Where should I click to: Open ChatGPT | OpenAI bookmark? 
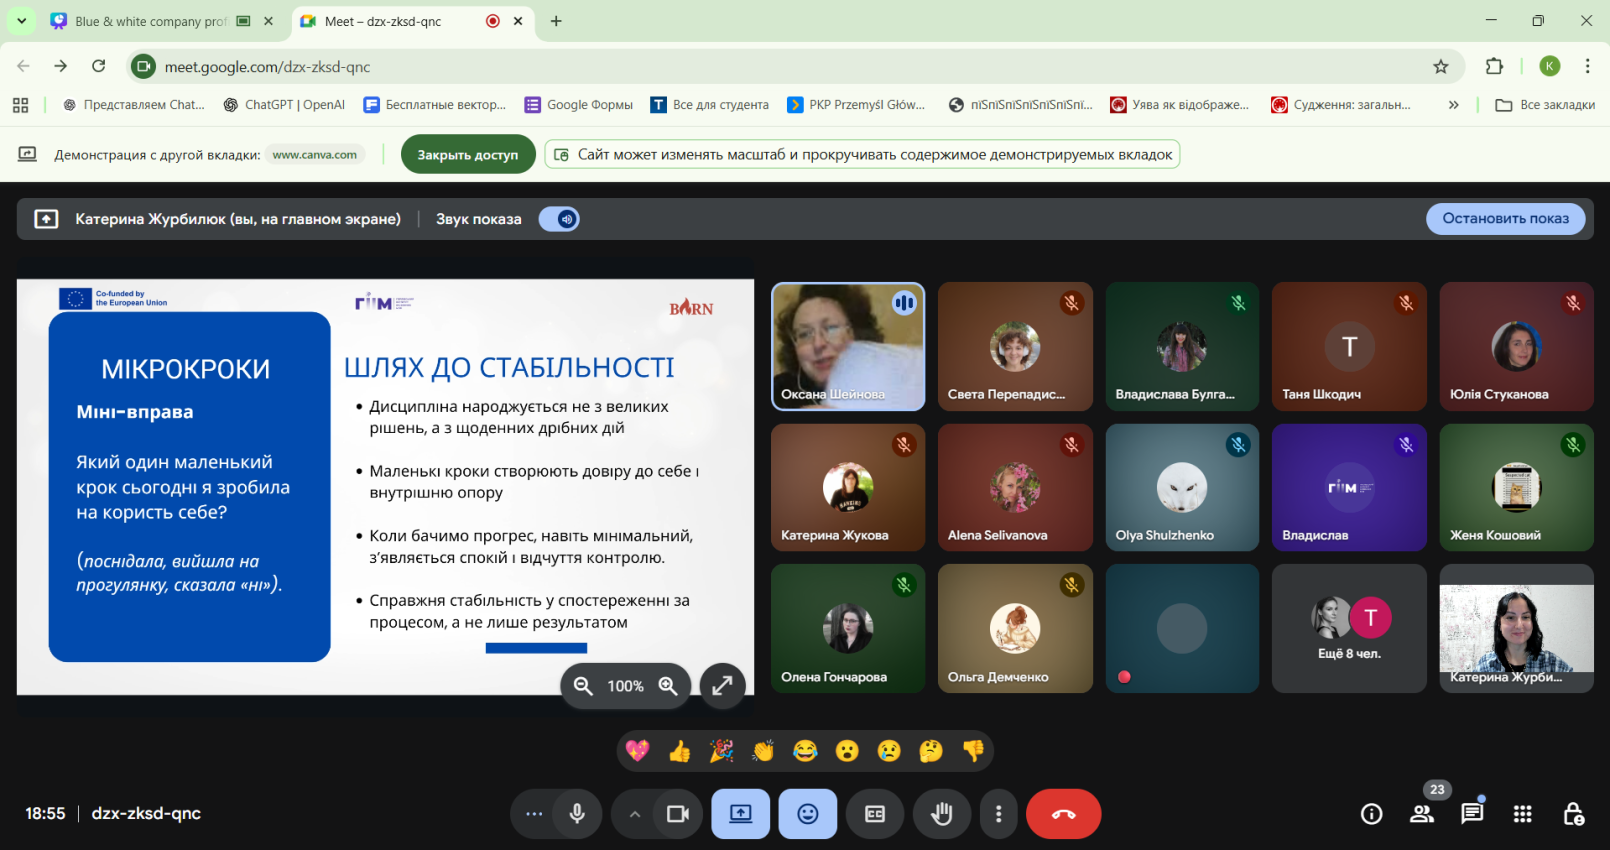[284, 105]
